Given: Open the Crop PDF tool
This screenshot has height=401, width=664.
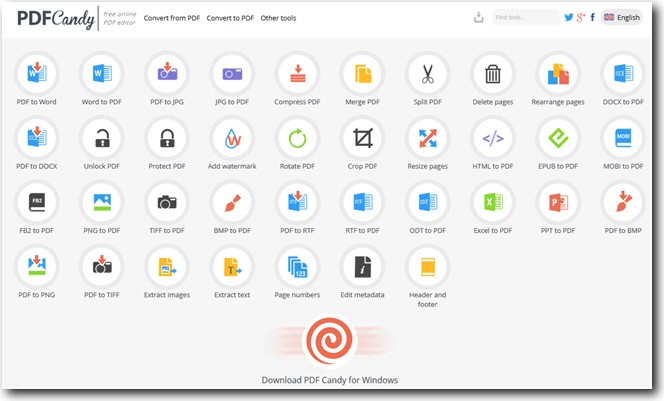Looking at the screenshot, I should [x=362, y=137].
